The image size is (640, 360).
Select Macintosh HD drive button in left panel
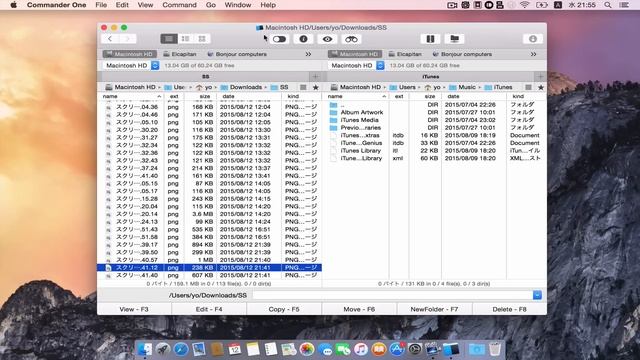pyautogui.click(x=129, y=54)
